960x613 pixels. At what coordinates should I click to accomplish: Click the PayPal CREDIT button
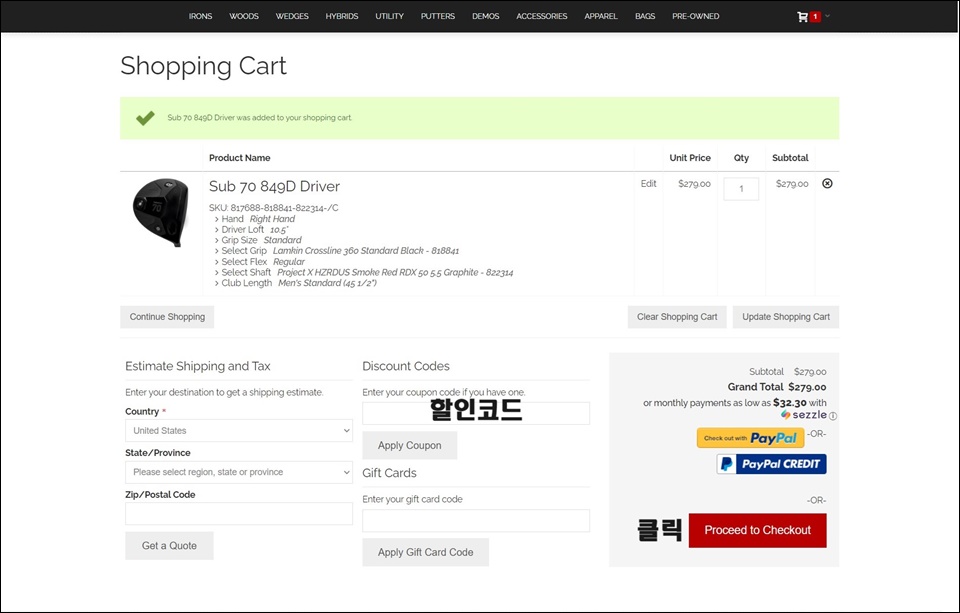click(x=771, y=464)
